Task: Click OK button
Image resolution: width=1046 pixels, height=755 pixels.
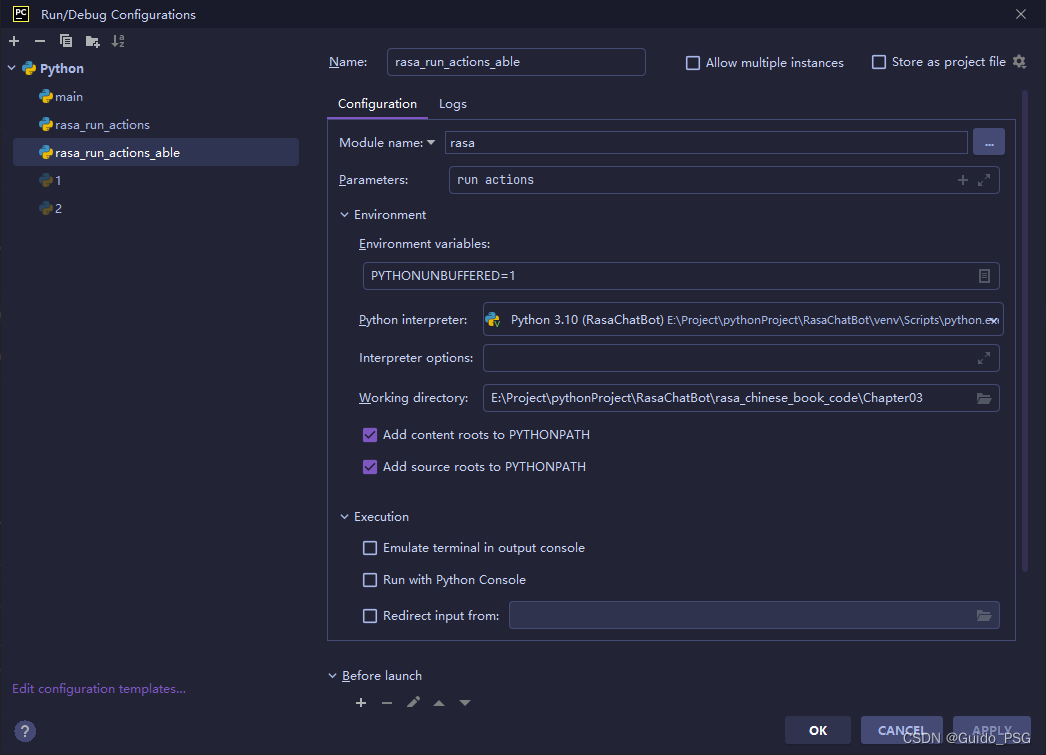Action: coord(818,730)
